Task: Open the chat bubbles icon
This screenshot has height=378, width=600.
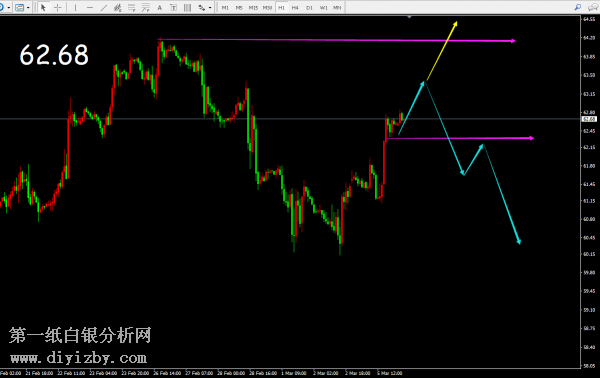Action: coord(593,7)
